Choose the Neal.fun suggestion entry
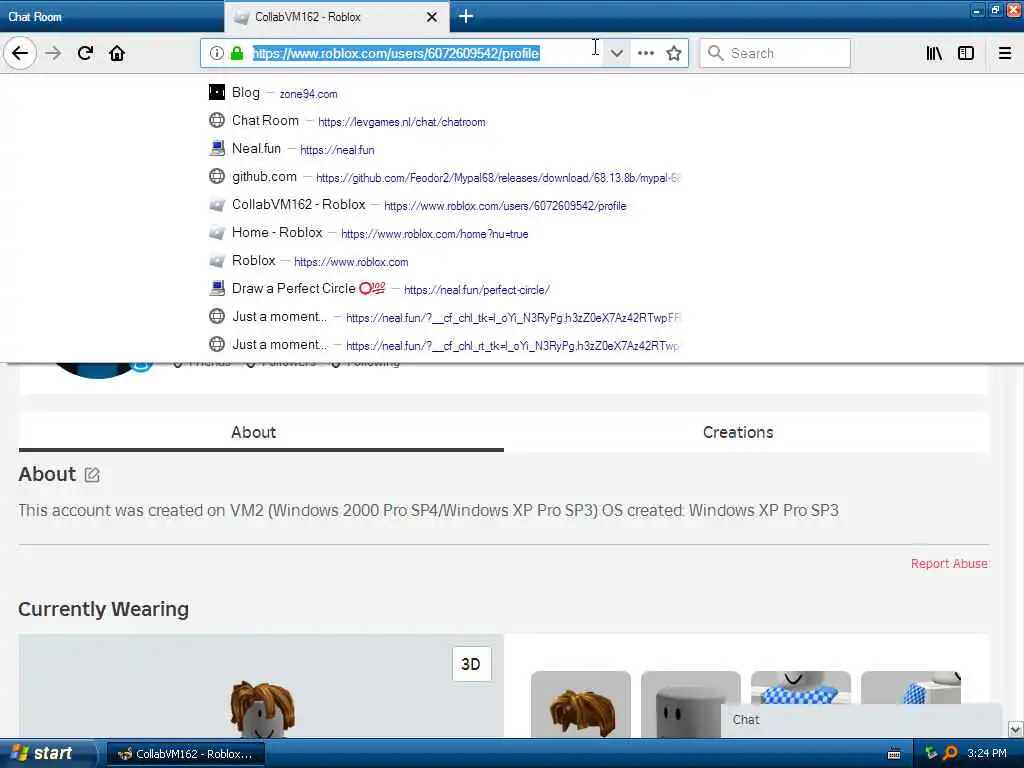 pos(444,149)
